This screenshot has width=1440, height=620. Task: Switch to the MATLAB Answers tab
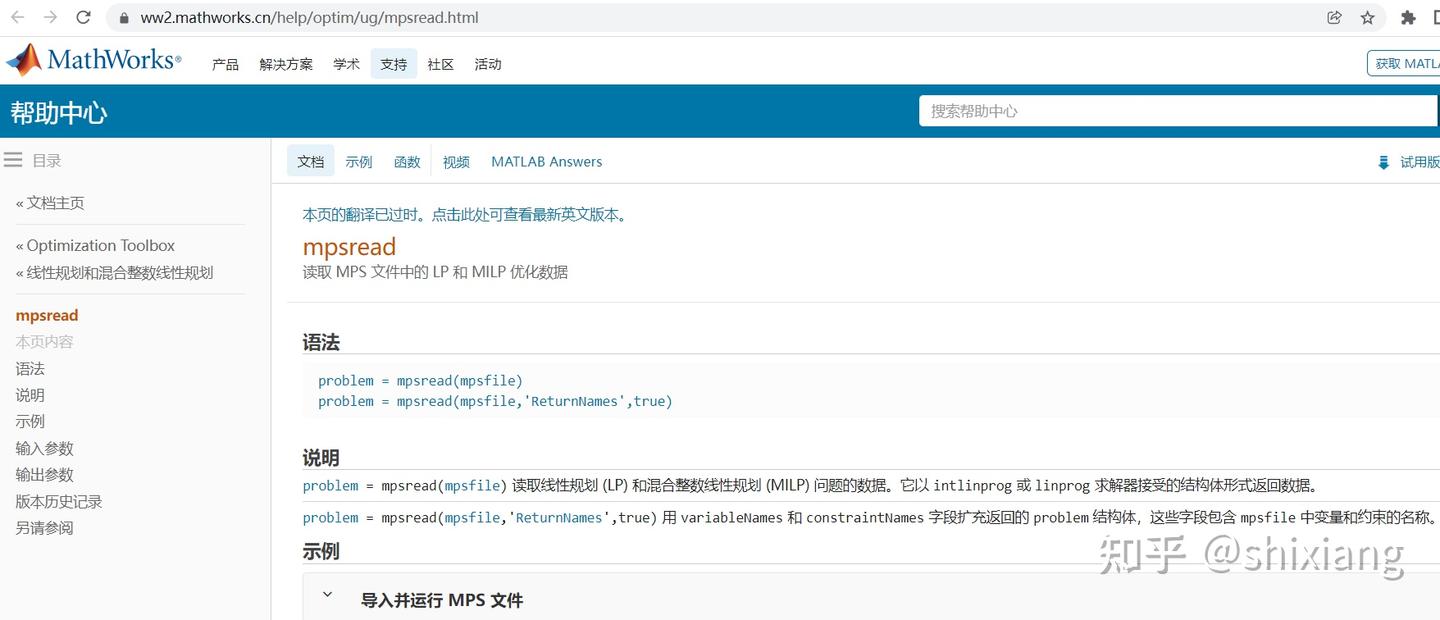[x=546, y=161]
